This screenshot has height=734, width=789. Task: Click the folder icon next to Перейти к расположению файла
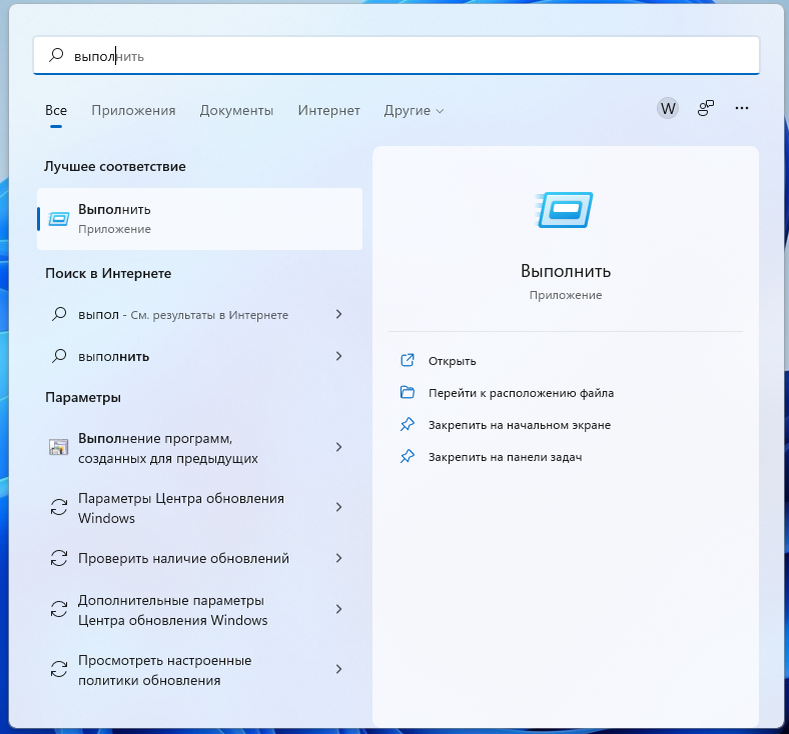coord(407,392)
